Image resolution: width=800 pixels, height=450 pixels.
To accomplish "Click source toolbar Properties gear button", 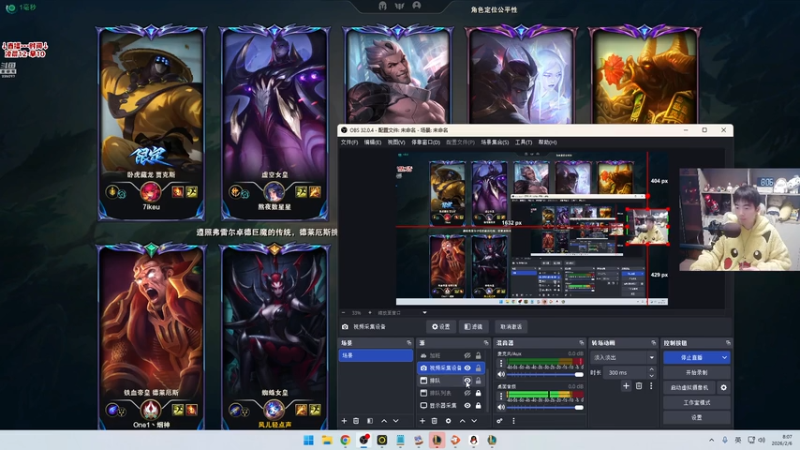I will [441, 327].
